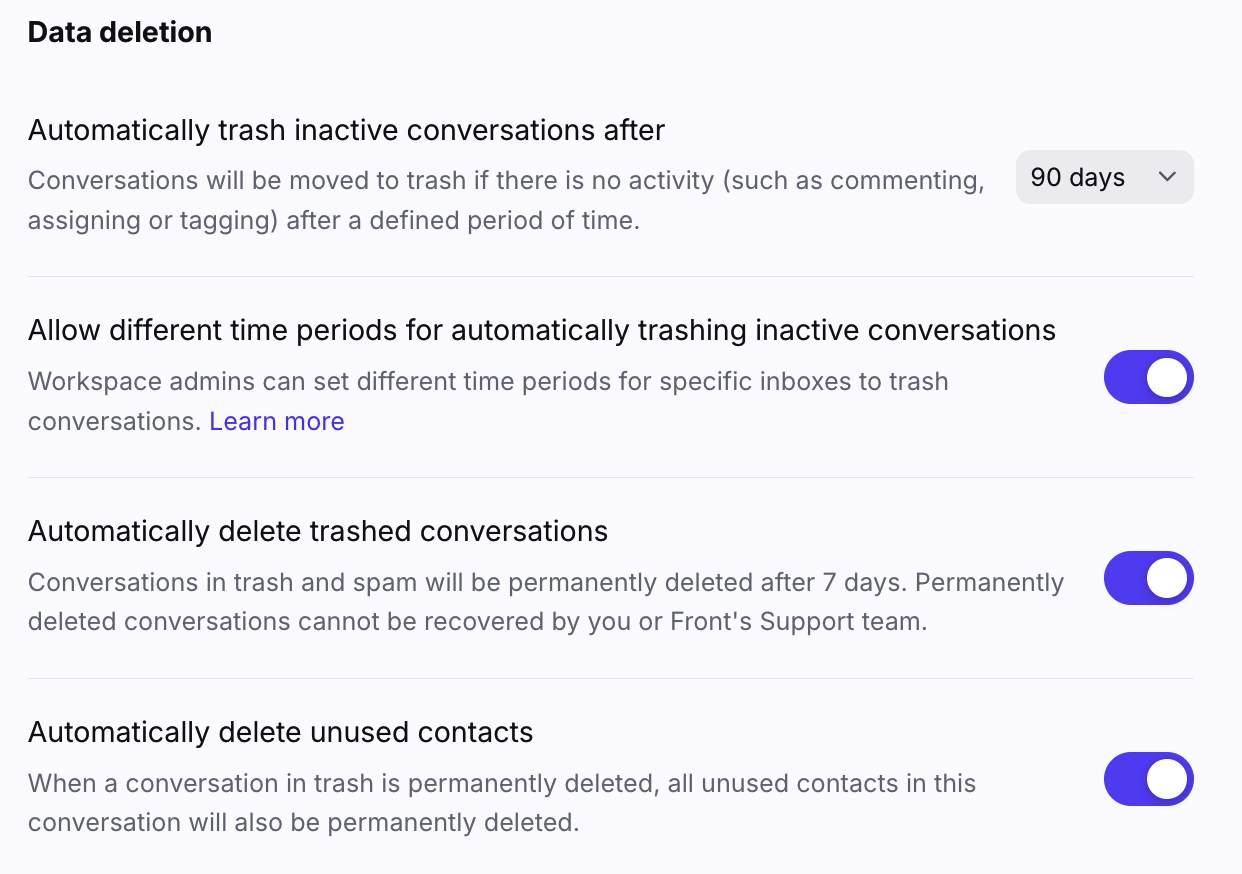This screenshot has width=1242, height=874.
Task: Click 'Automatically delete trashed conversations' title
Action: tap(318, 531)
